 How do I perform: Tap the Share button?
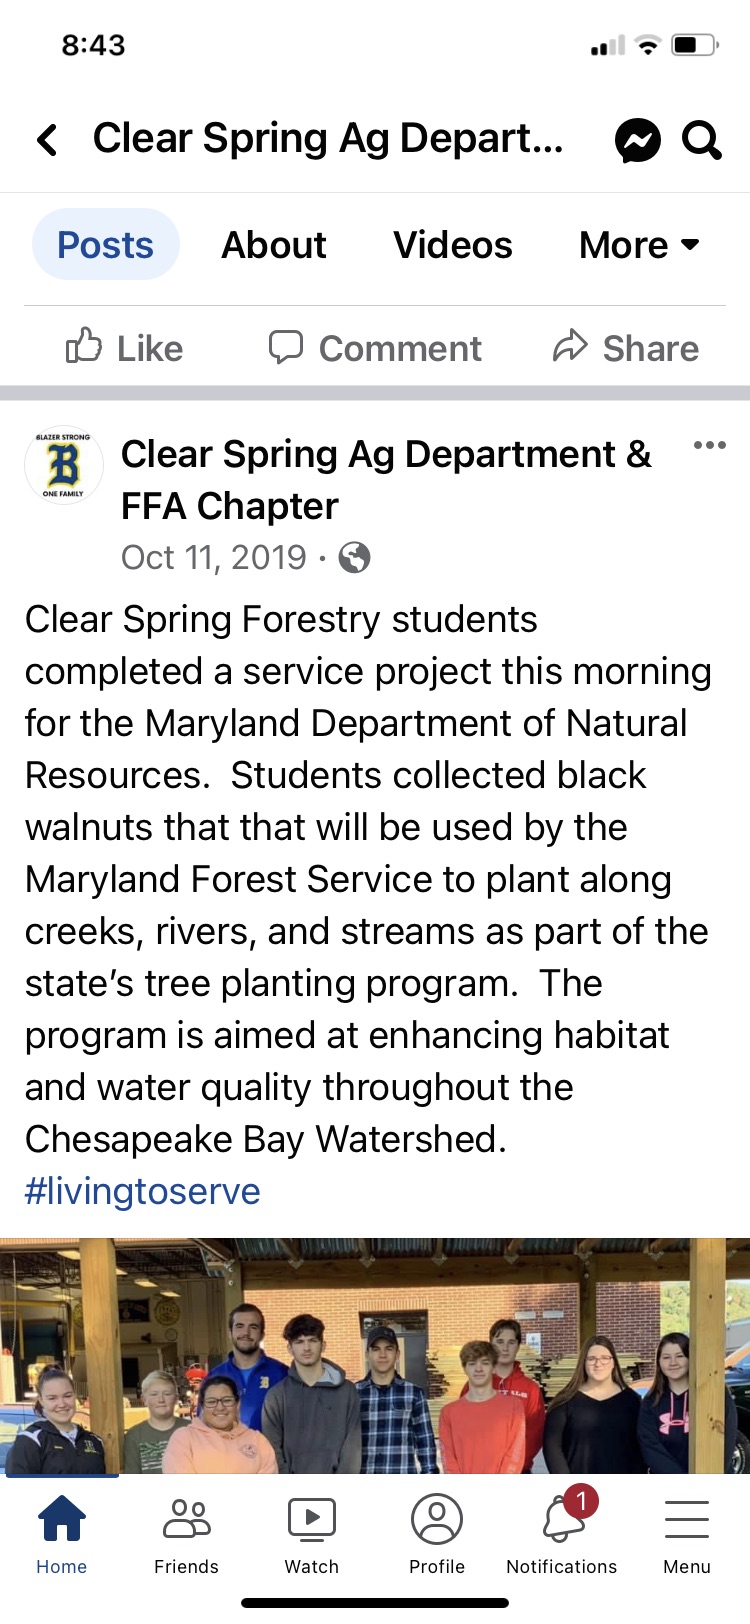(x=626, y=348)
